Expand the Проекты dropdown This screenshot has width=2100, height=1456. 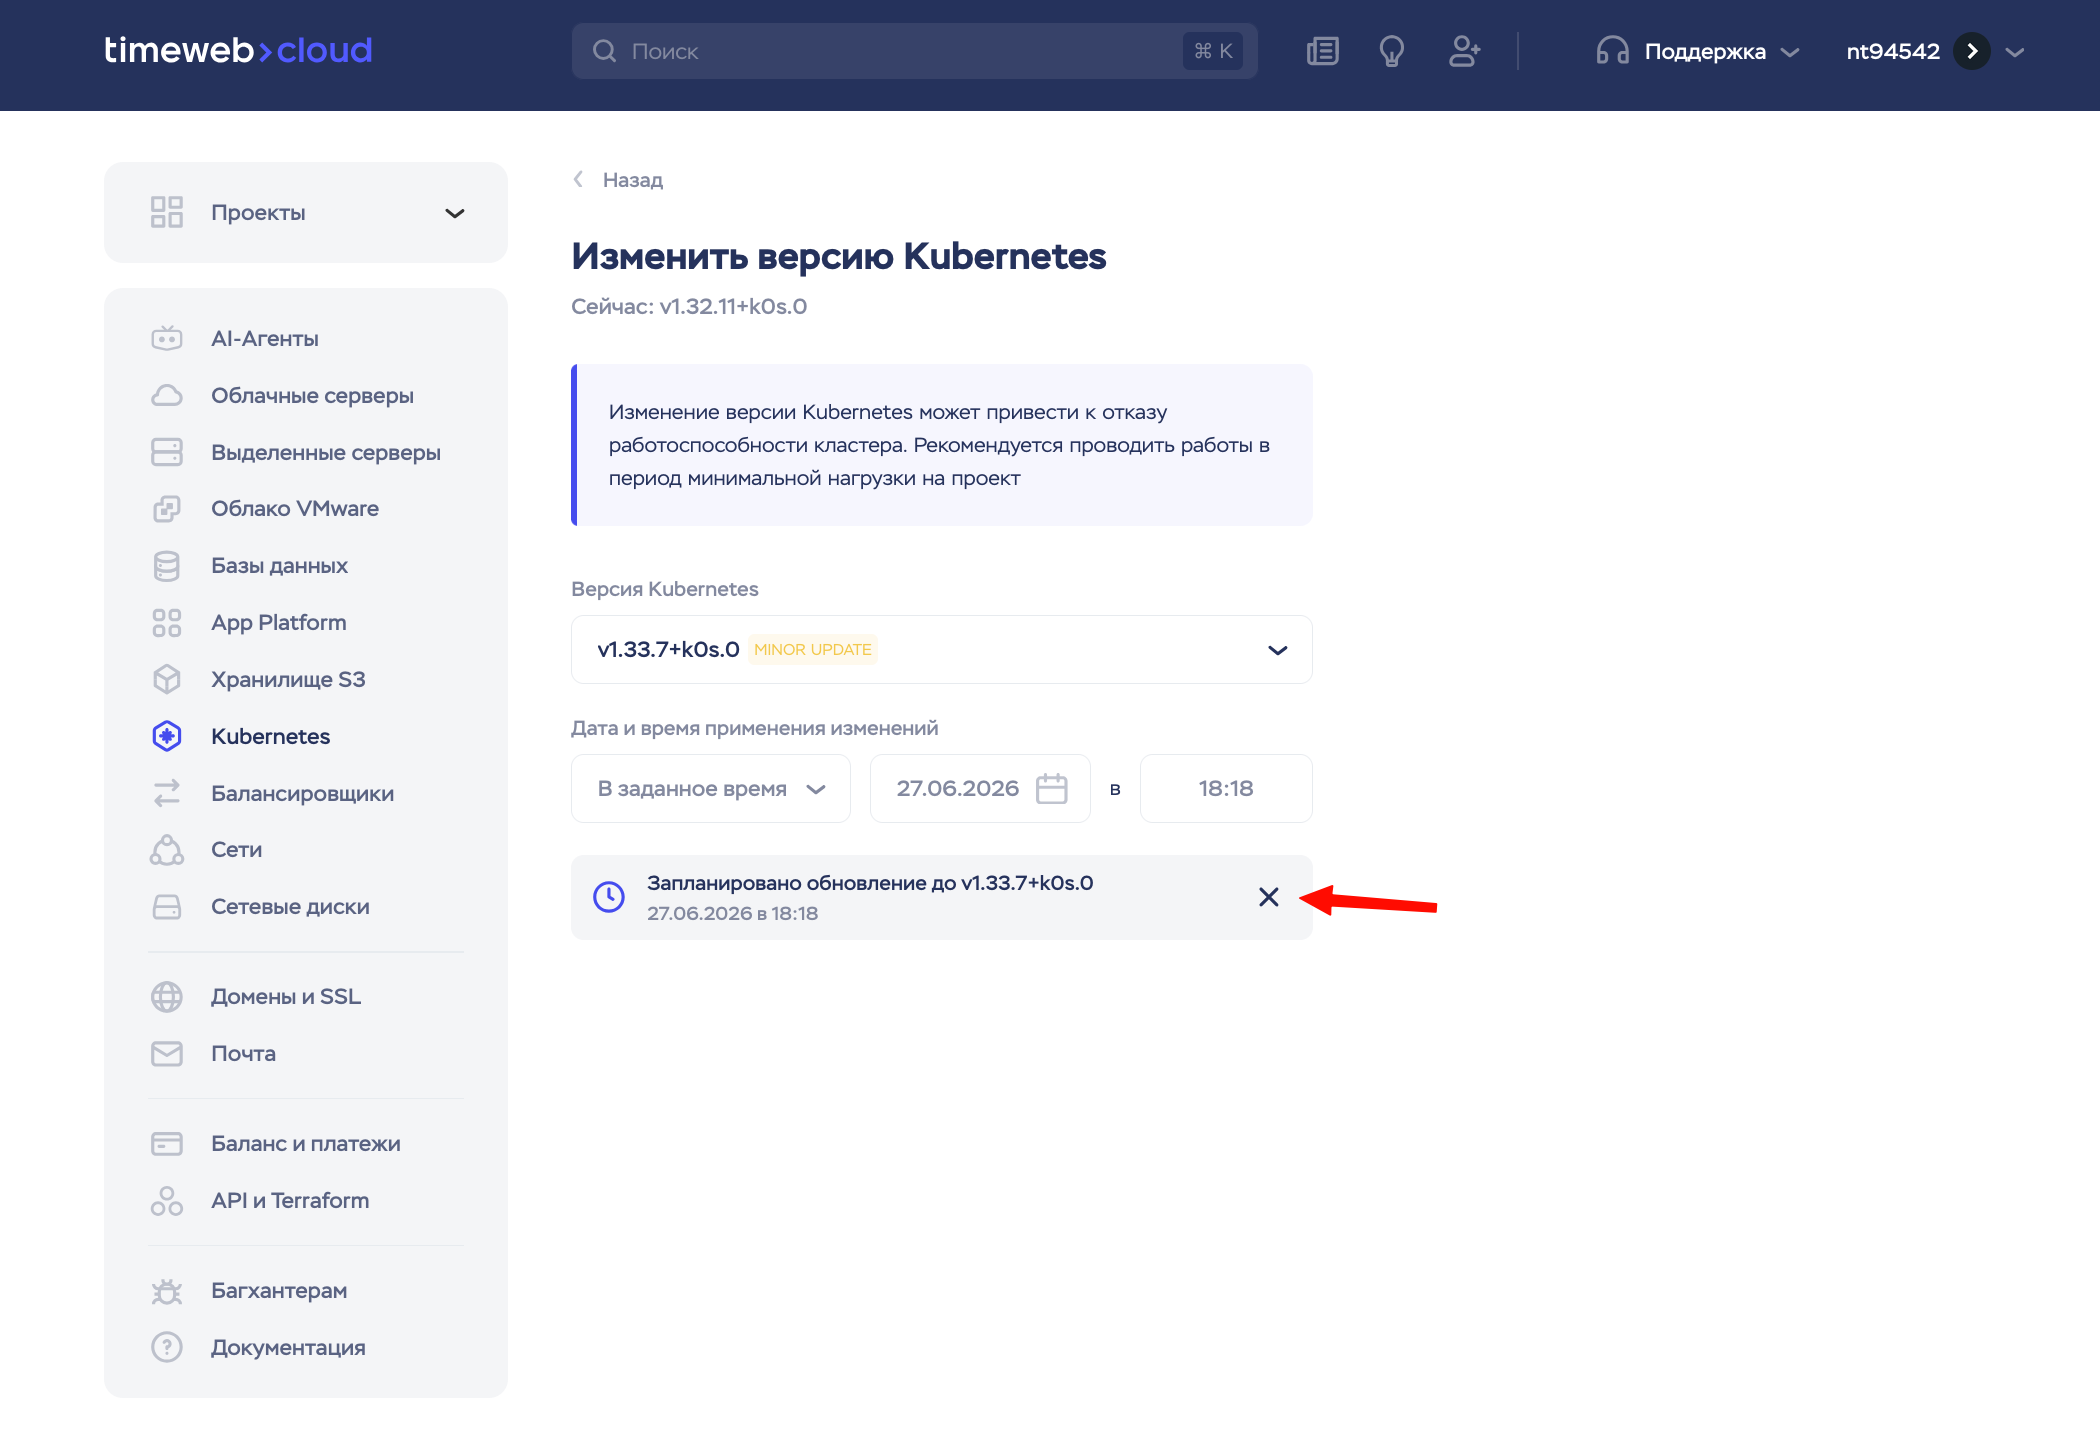tap(455, 213)
